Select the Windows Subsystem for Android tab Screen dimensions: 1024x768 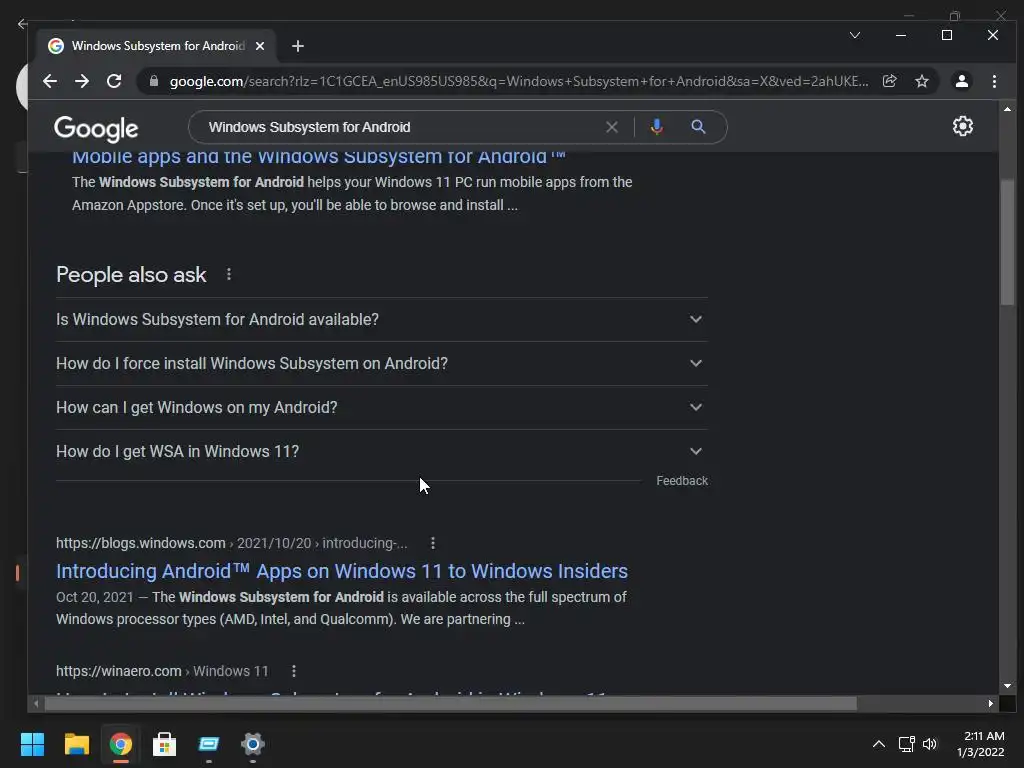tap(157, 46)
